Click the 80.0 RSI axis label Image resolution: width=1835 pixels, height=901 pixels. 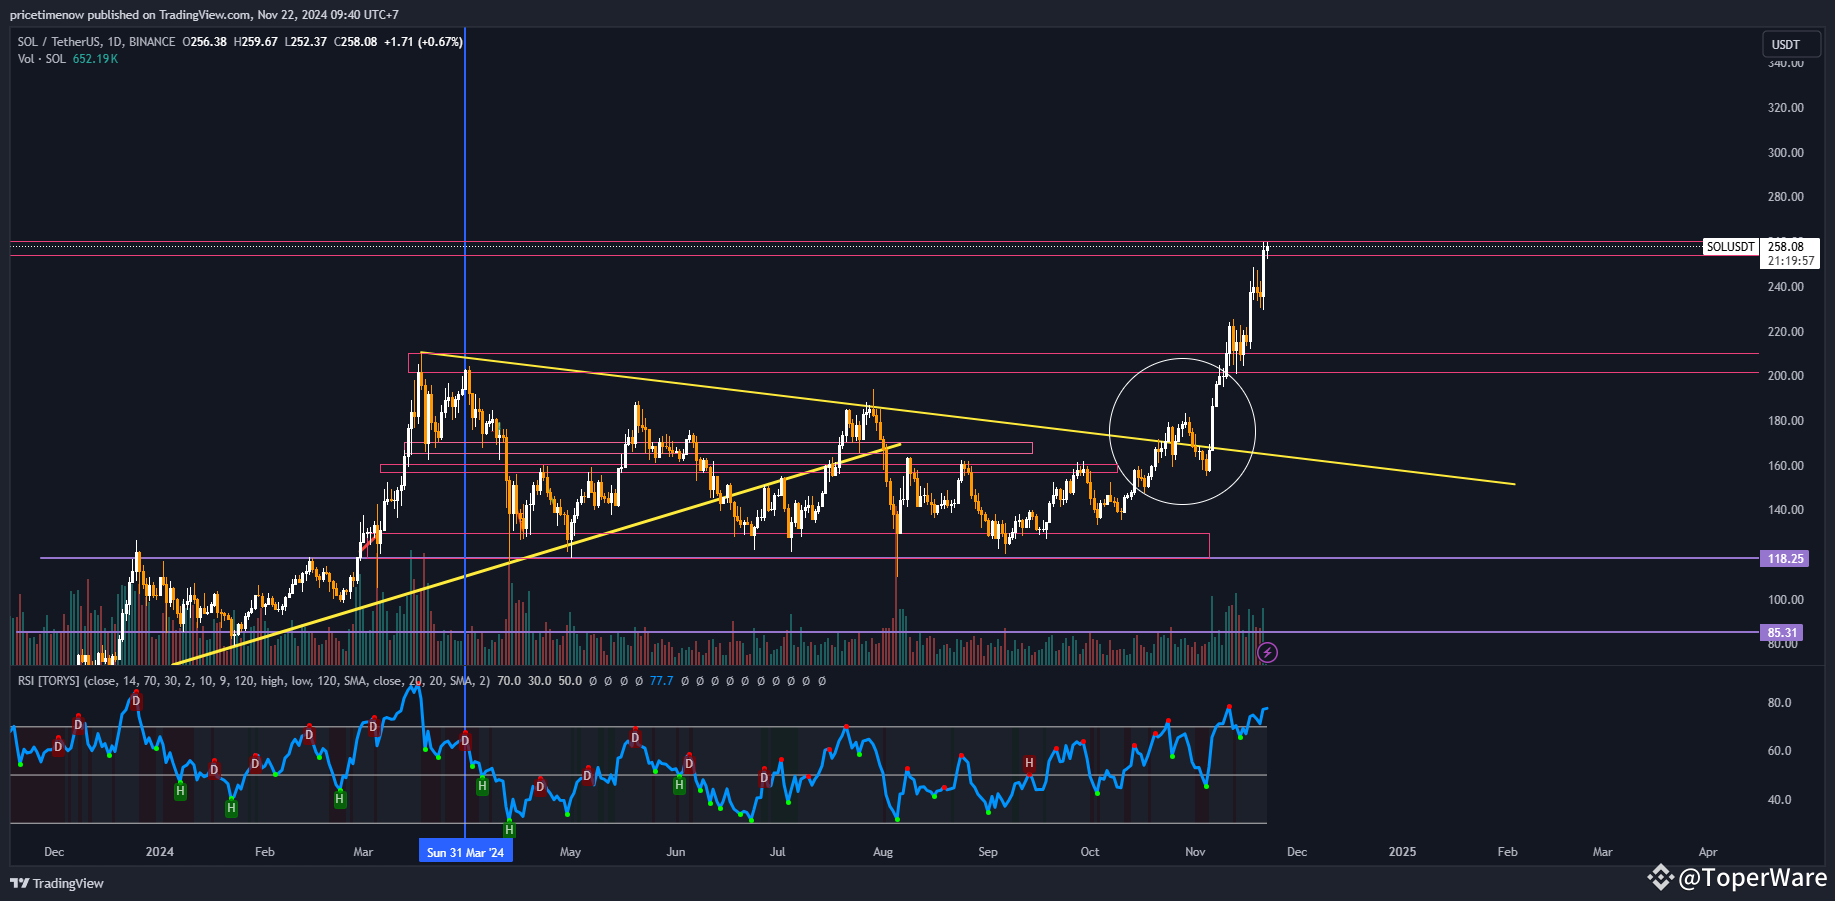pos(1779,703)
